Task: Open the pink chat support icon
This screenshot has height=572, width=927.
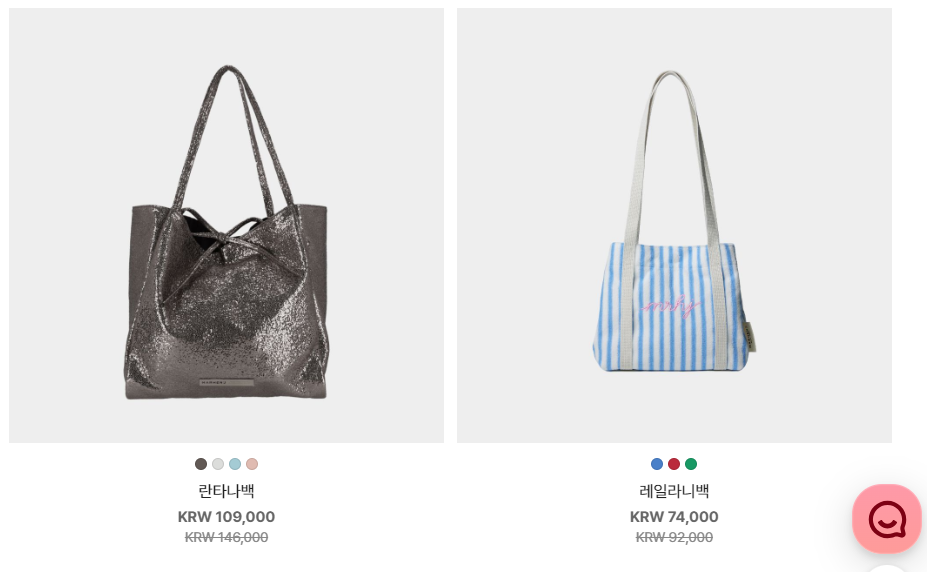Action: pos(887,519)
